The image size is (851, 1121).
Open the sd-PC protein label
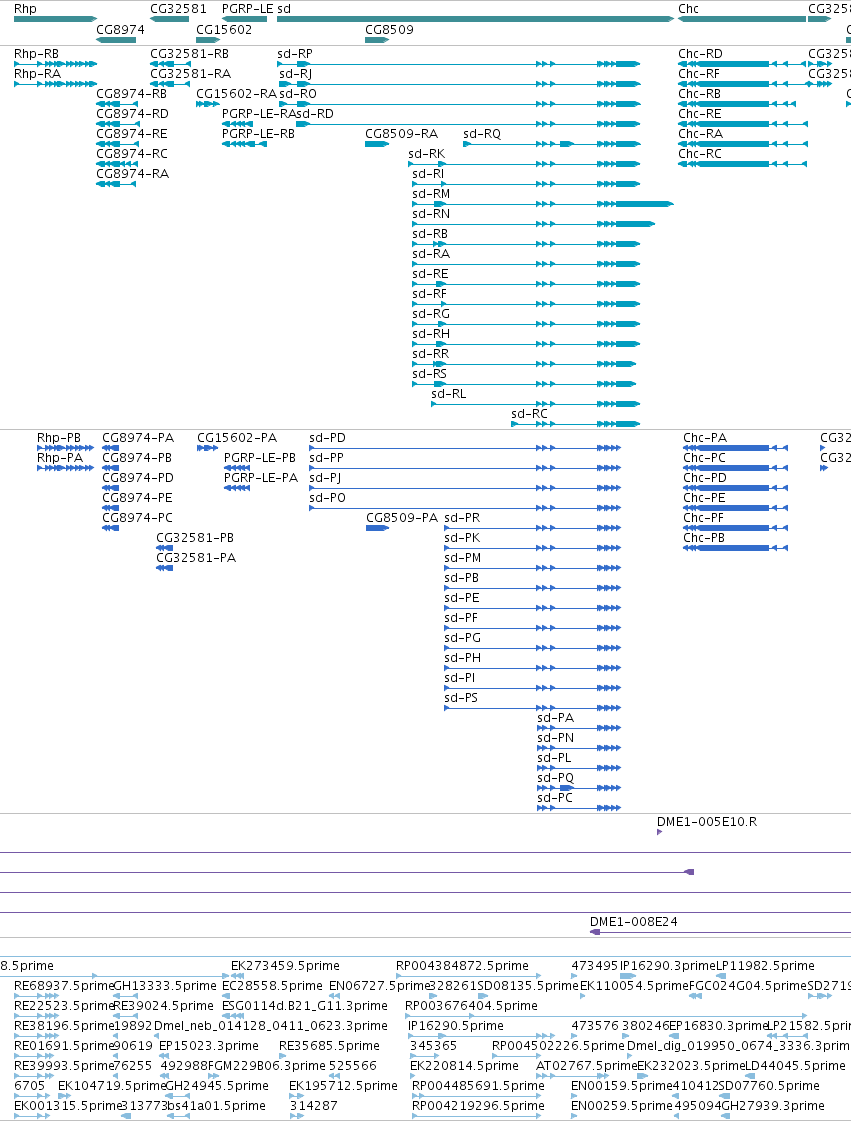click(x=554, y=798)
